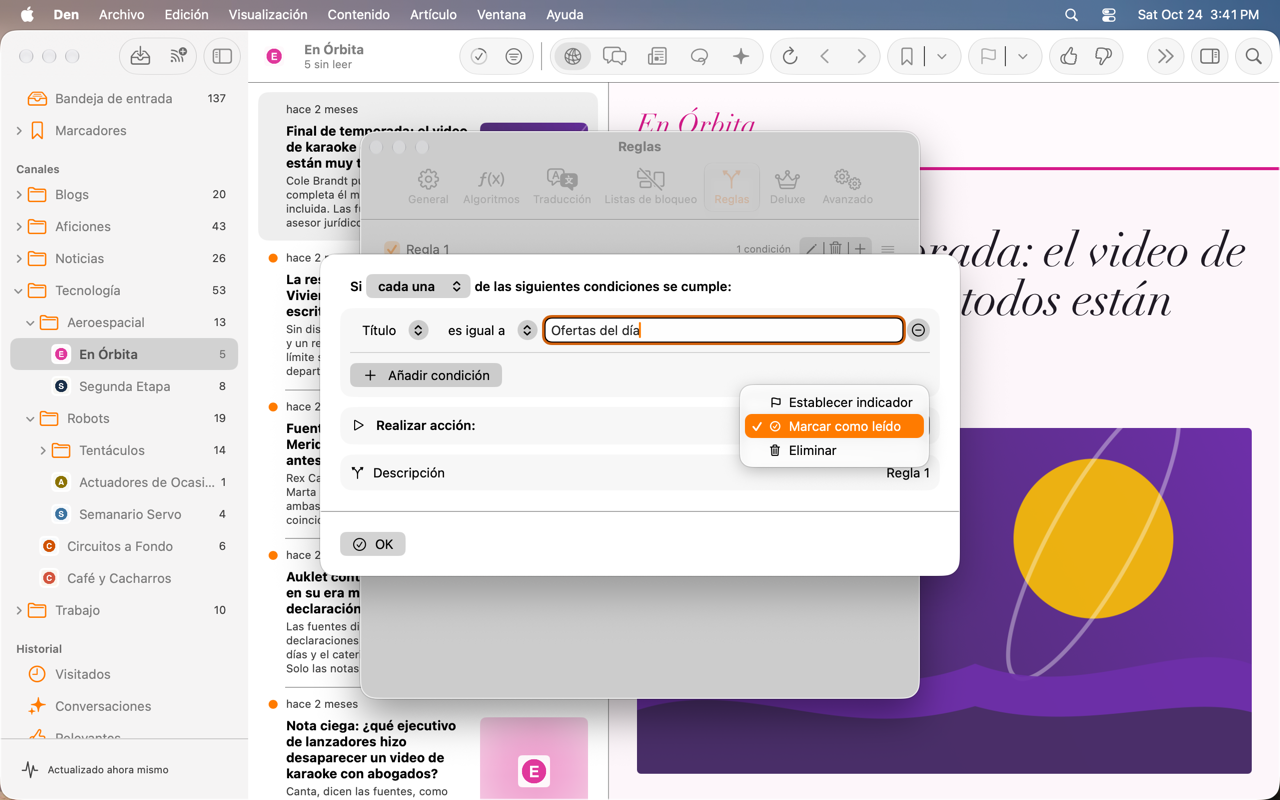Expand the Blogs folder

click(x=19, y=195)
